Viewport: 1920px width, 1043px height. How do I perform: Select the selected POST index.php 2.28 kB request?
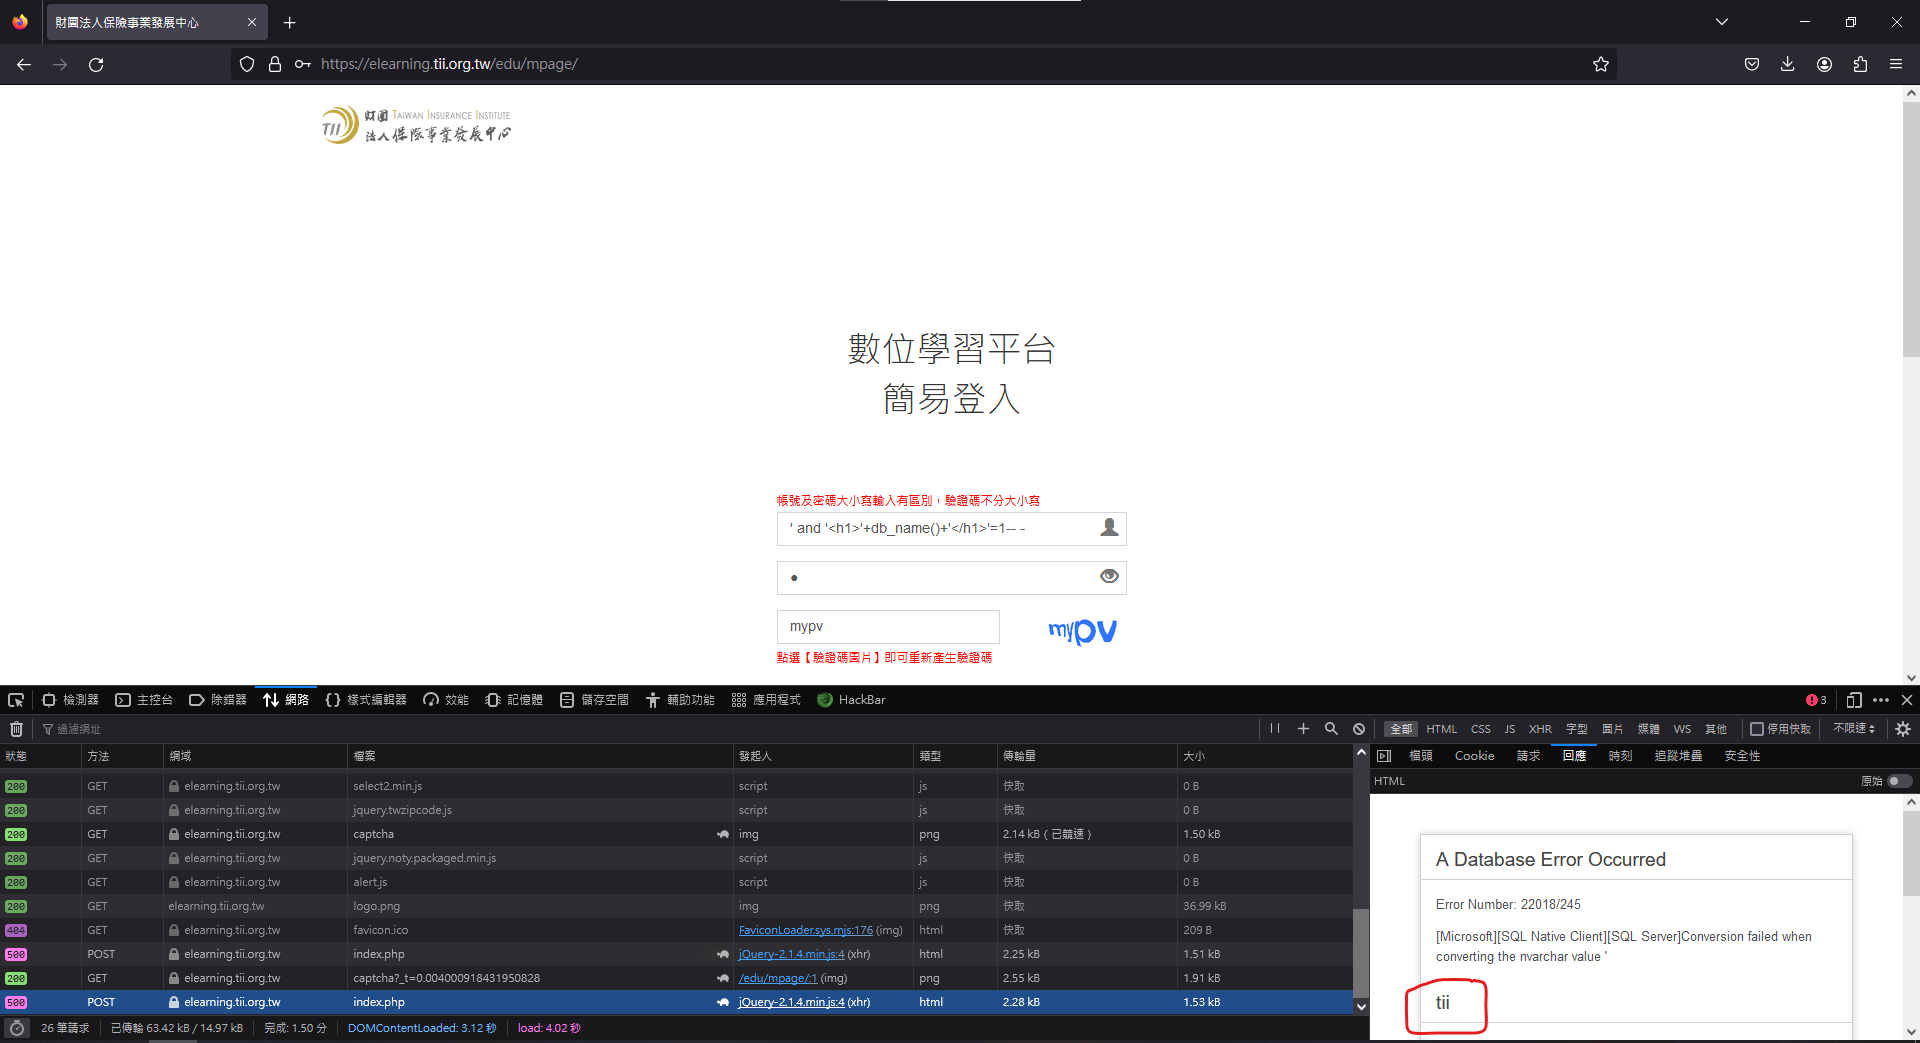[x=676, y=1002]
